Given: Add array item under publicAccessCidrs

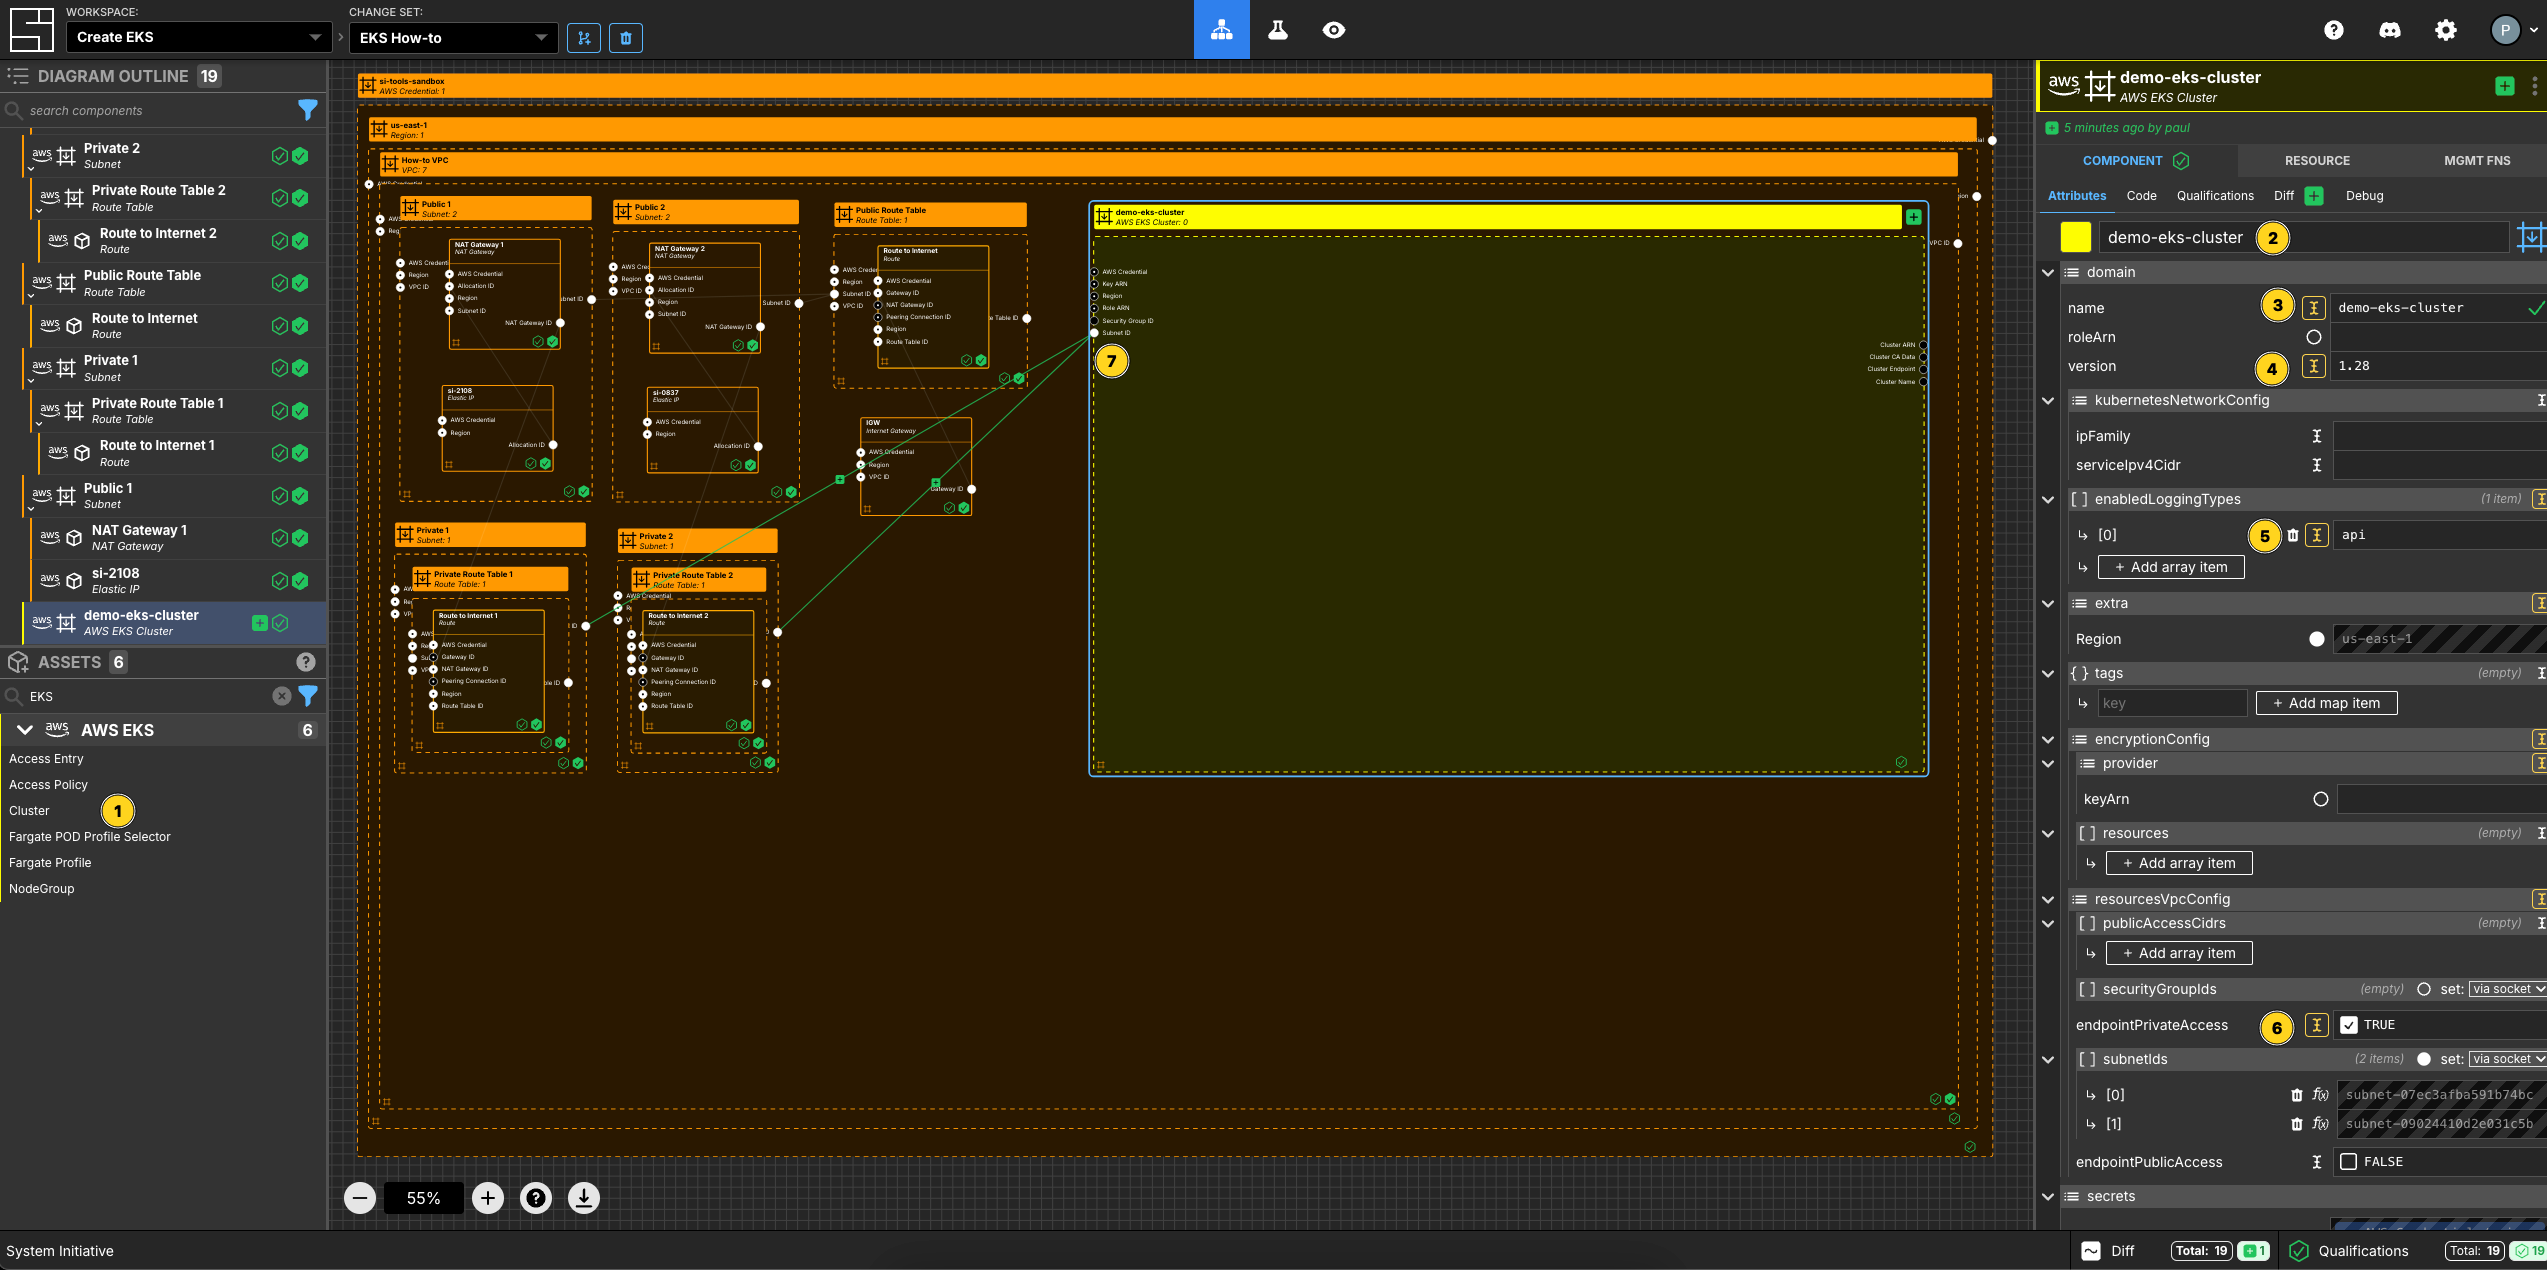Looking at the screenshot, I should [x=2179, y=953].
